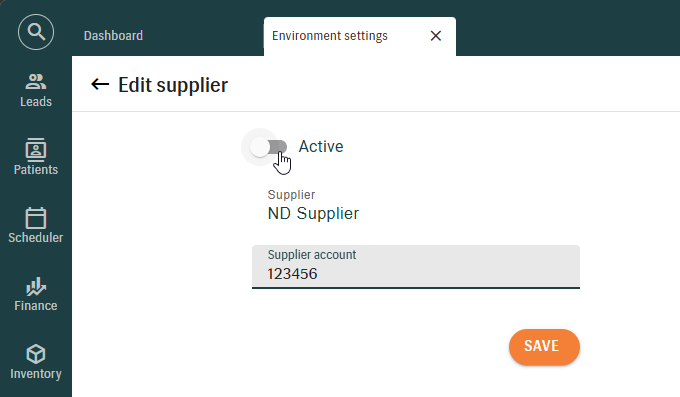Open Scheduler via the calendar icon

click(x=36, y=218)
